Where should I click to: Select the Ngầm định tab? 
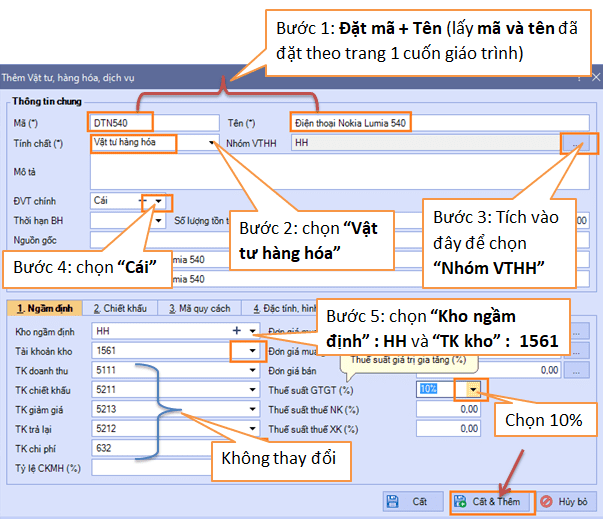(40, 308)
